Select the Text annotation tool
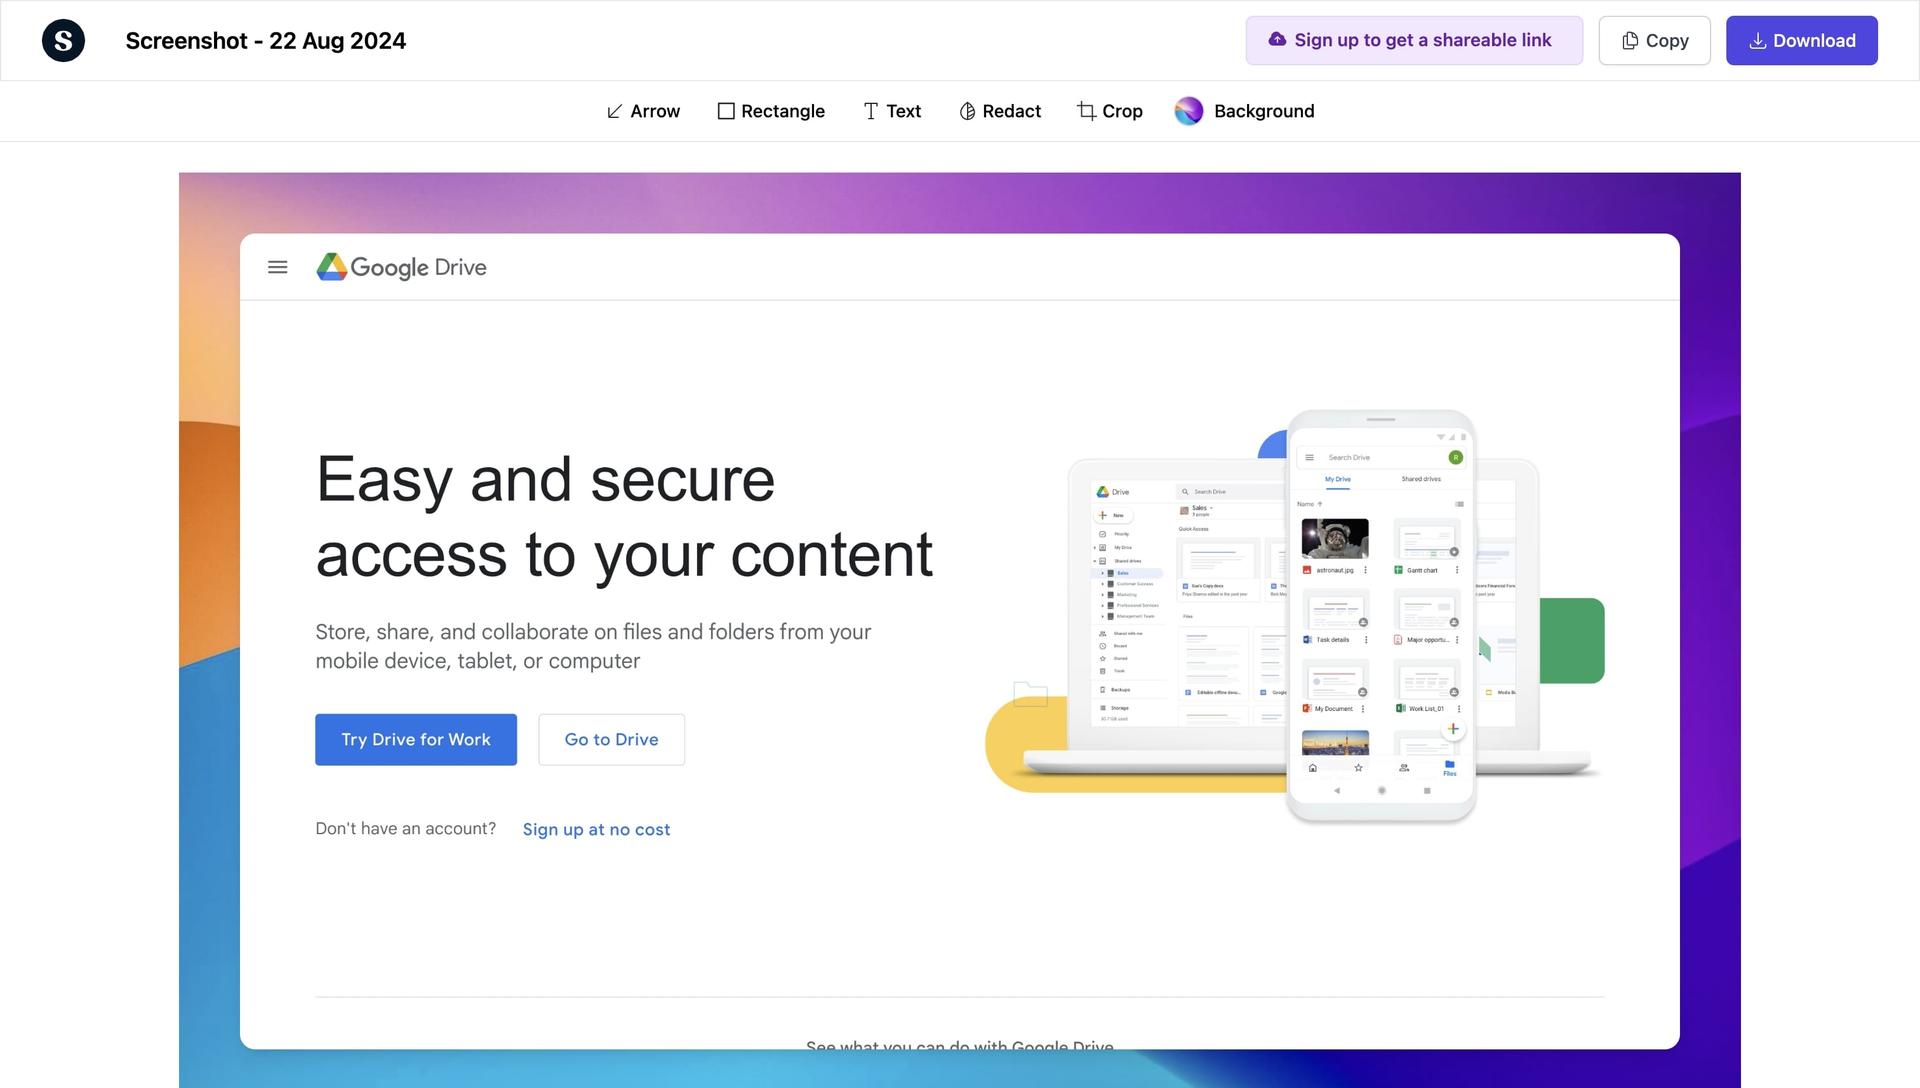1920x1088 pixels. pyautogui.click(x=891, y=111)
